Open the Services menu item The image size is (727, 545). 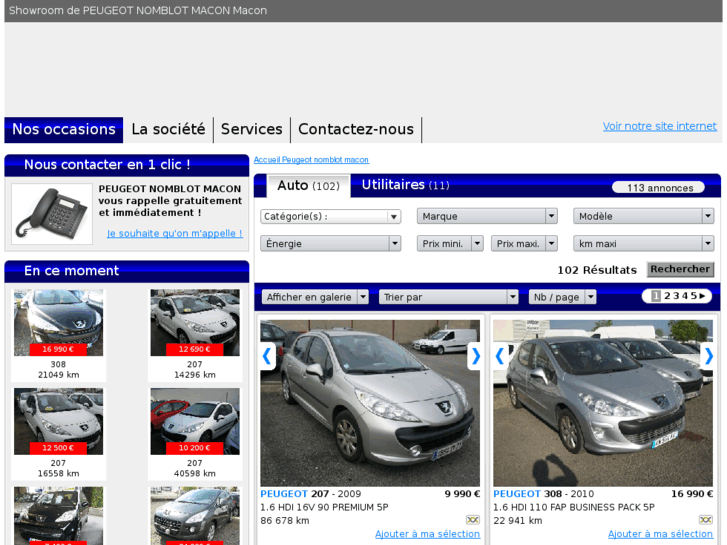point(252,129)
